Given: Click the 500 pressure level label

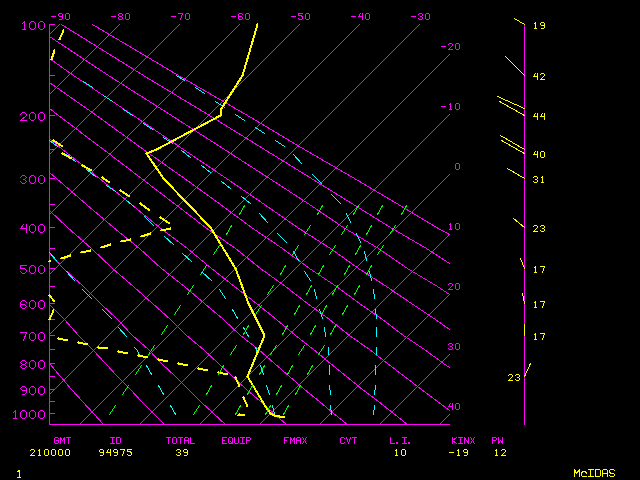Looking at the screenshot, I should tap(33, 269).
